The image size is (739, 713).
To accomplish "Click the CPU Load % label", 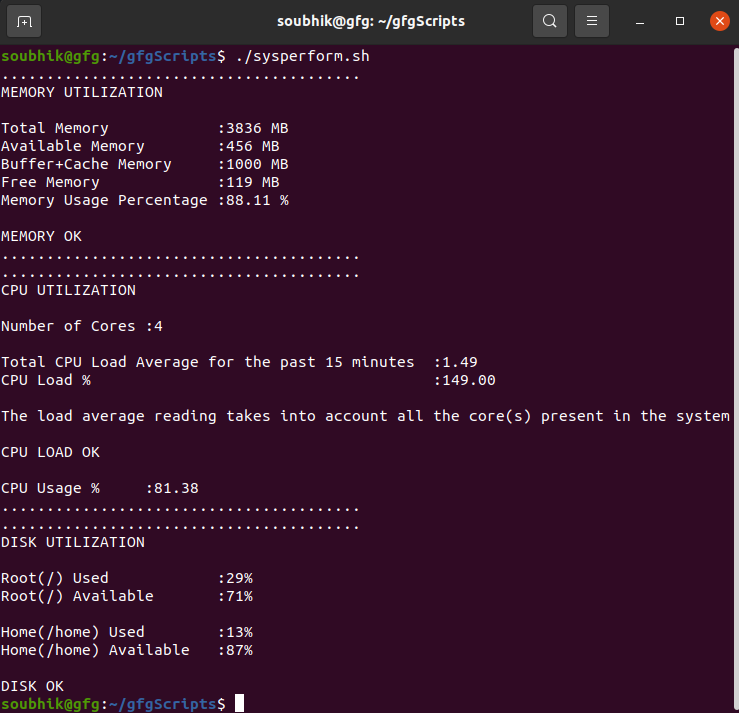I will coord(46,380).
